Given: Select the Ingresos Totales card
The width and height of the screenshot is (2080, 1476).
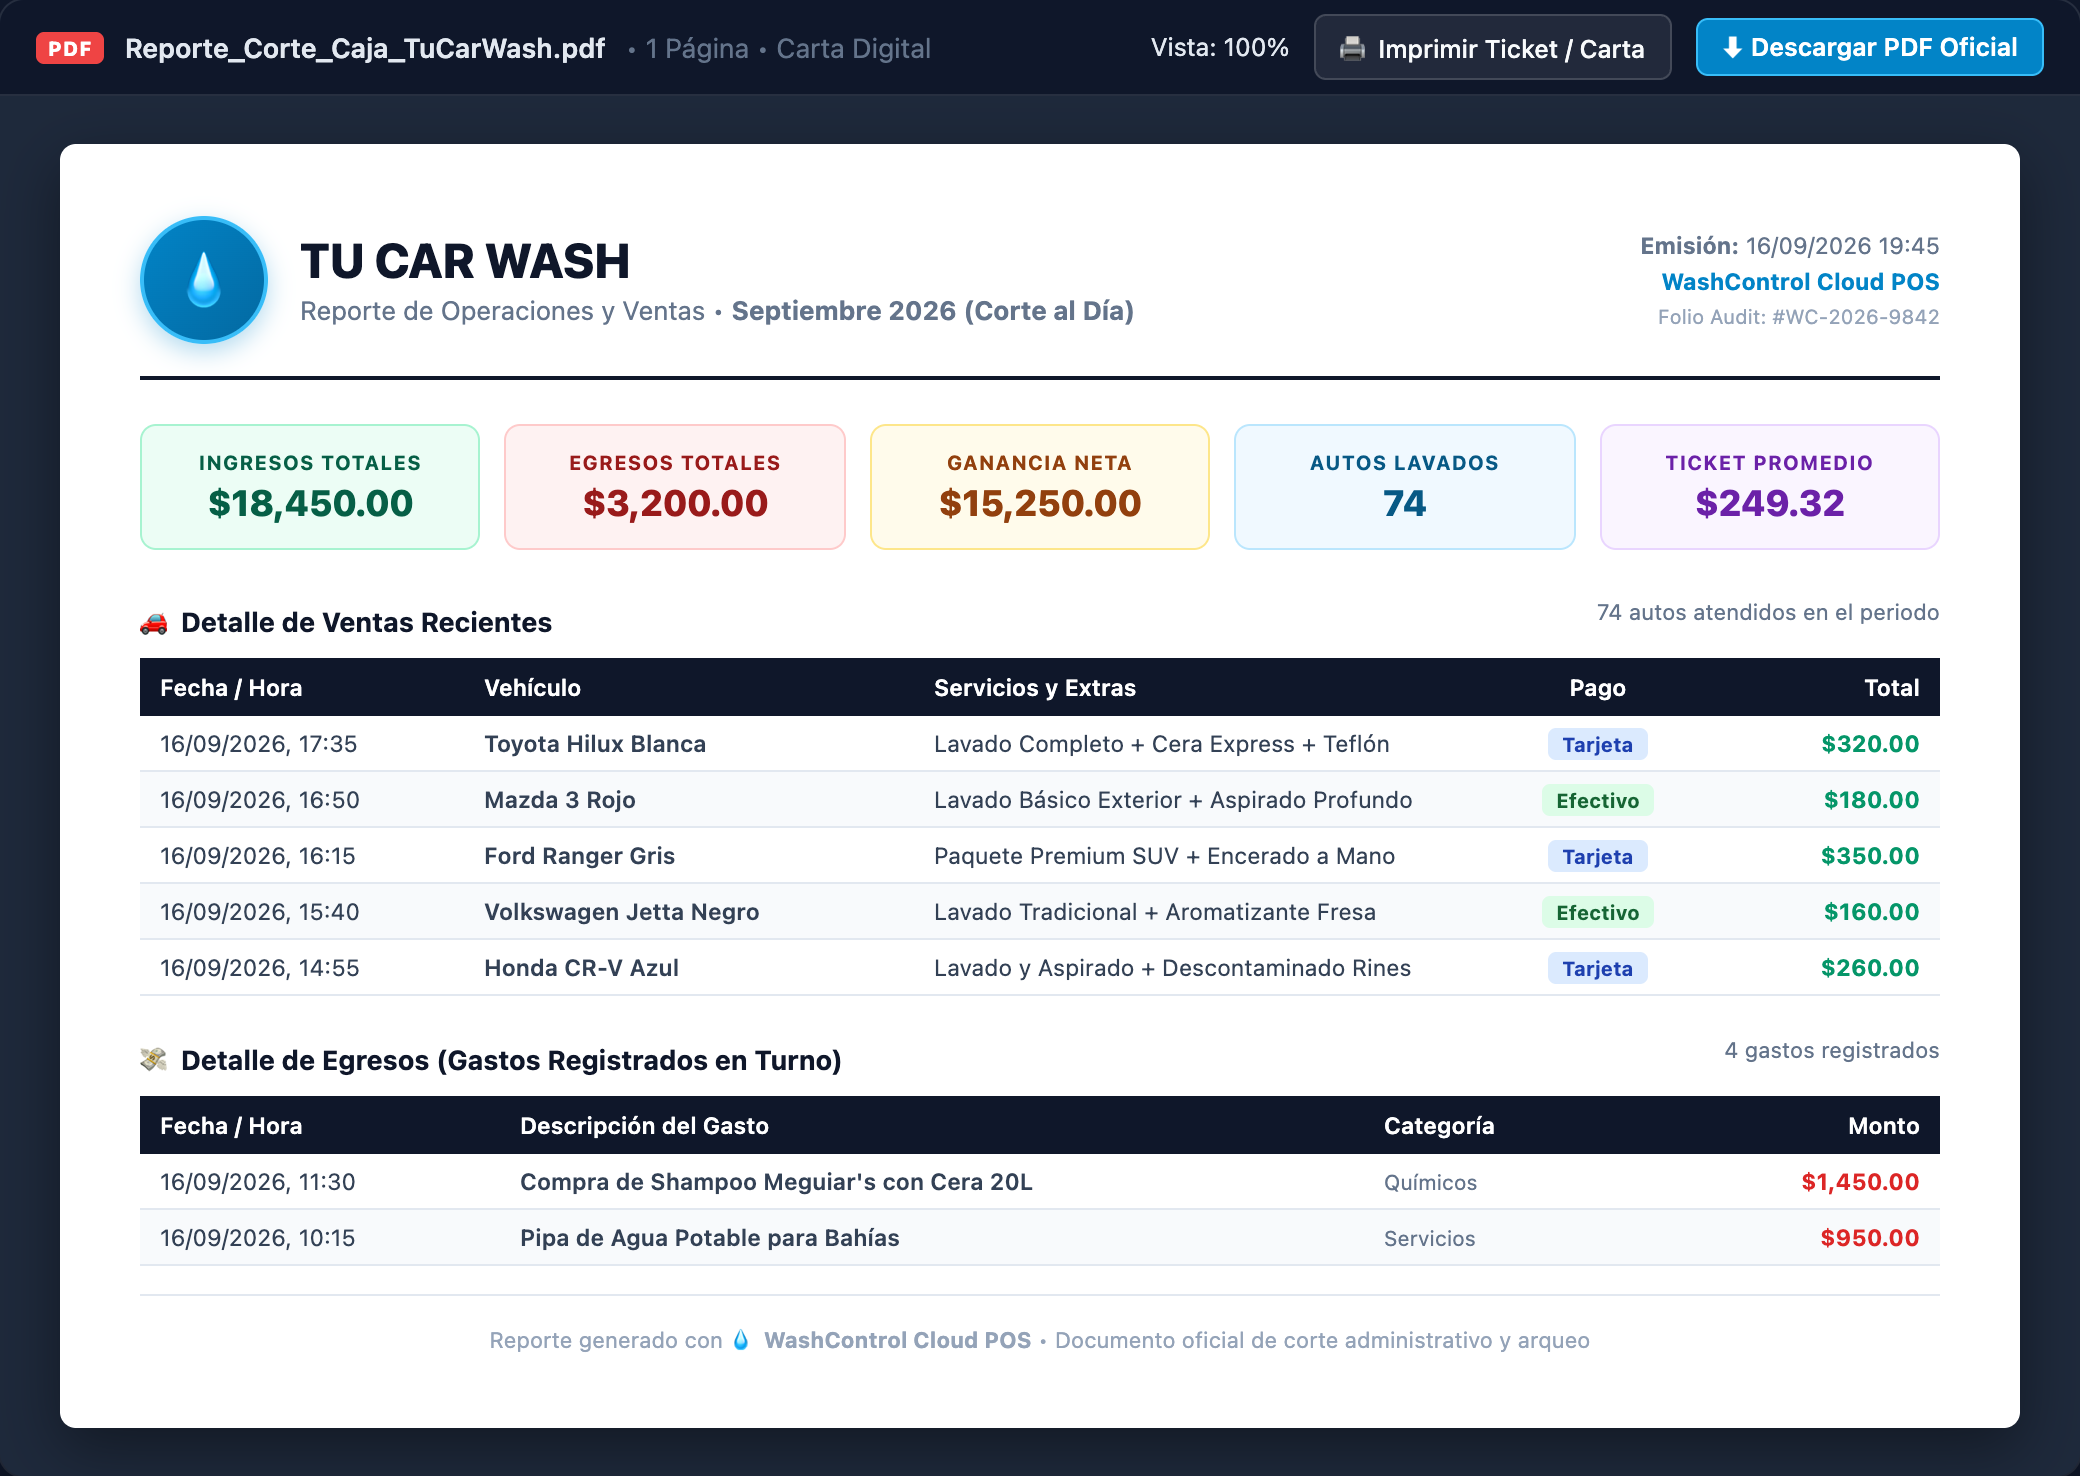Looking at the screenshot, I should pyautogui.click(x=310, y=487).
